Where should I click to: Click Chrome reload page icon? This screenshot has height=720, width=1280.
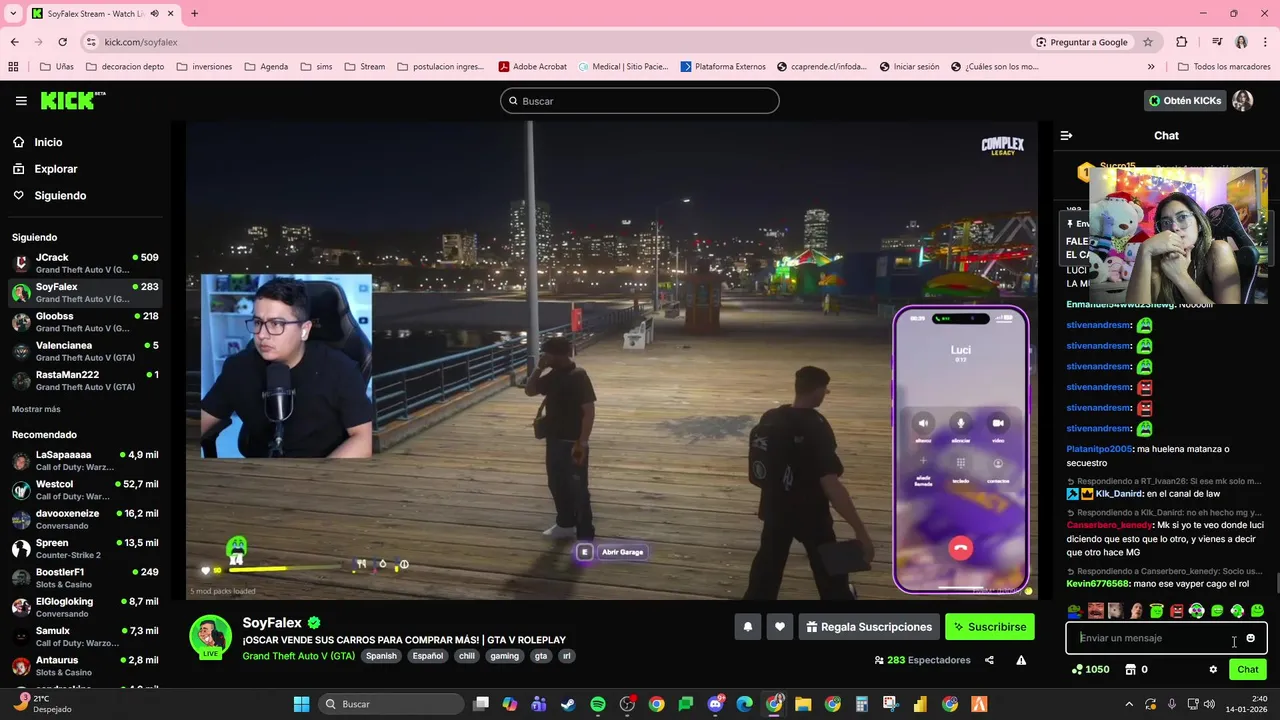pyautogui.click(x=63, y=42)
